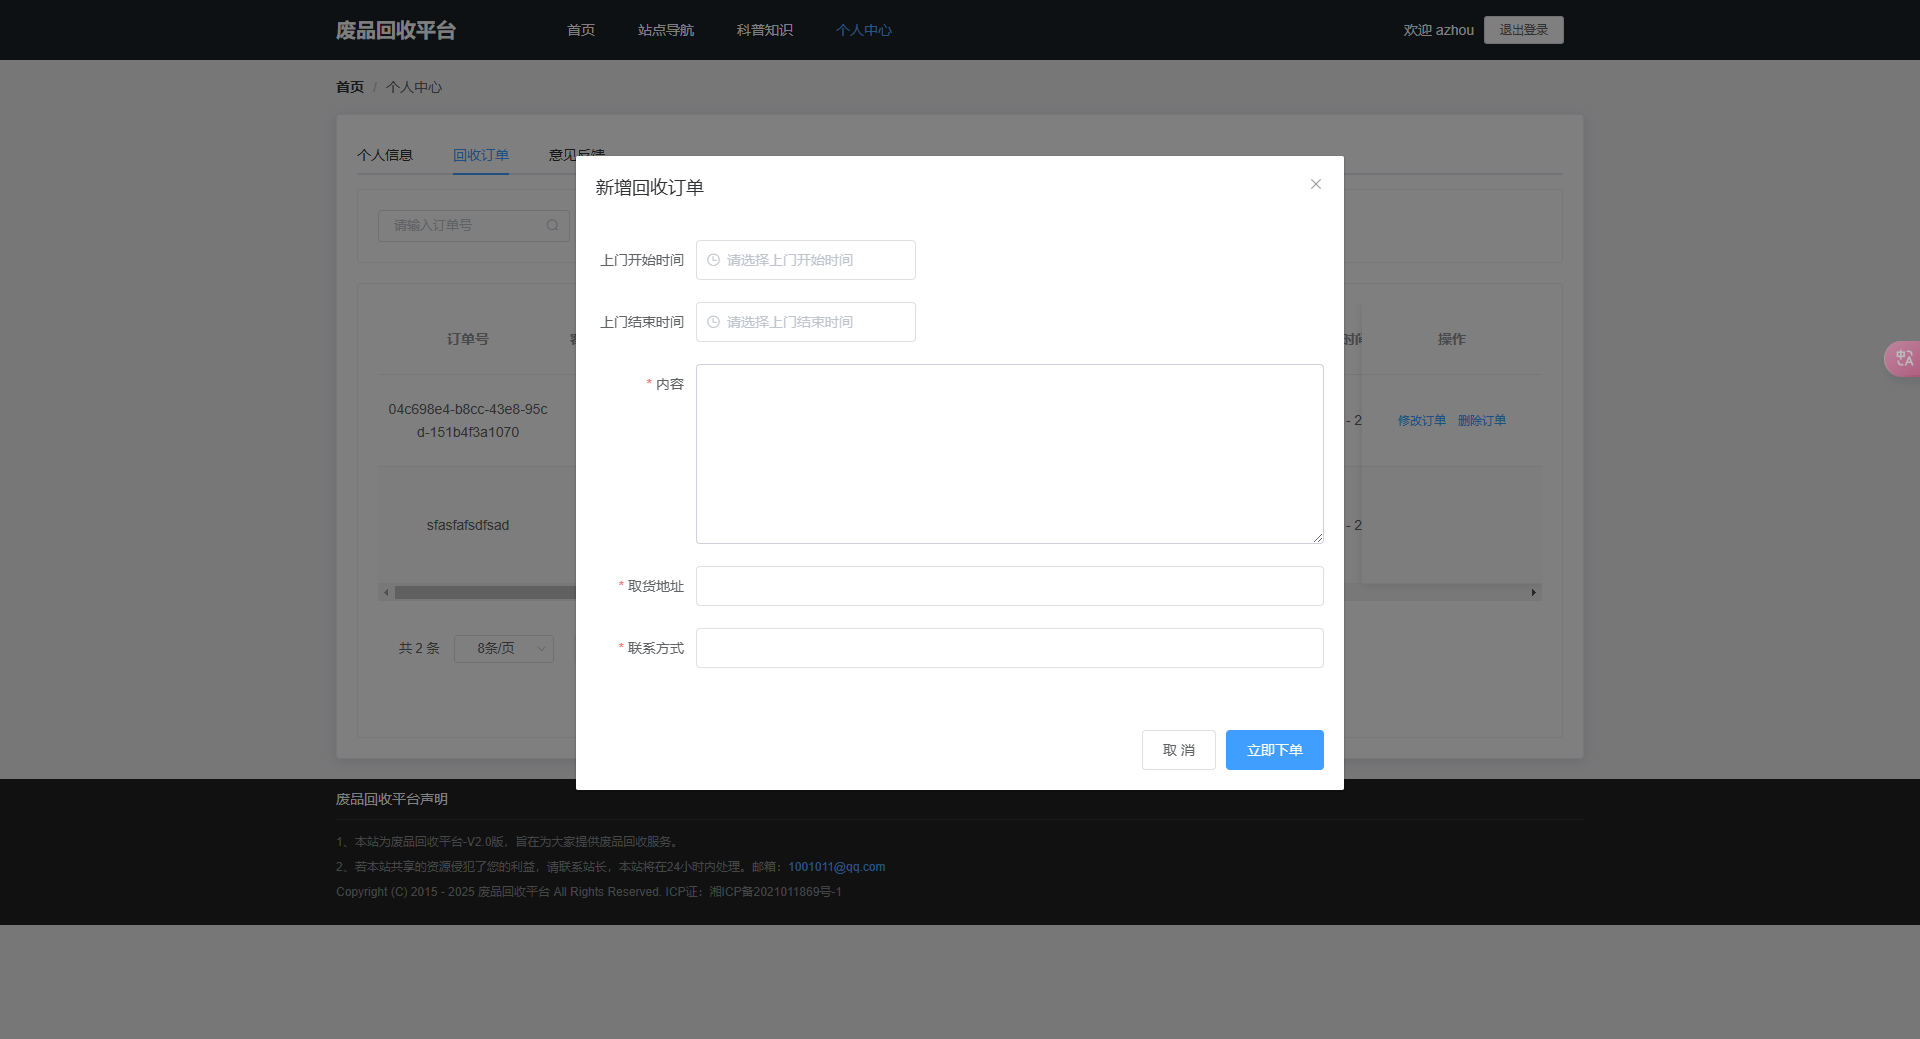The width and height of the screenshot is (1920, 1039).
Task: Click the 取消 button
Action: (x=1179, y=750)
